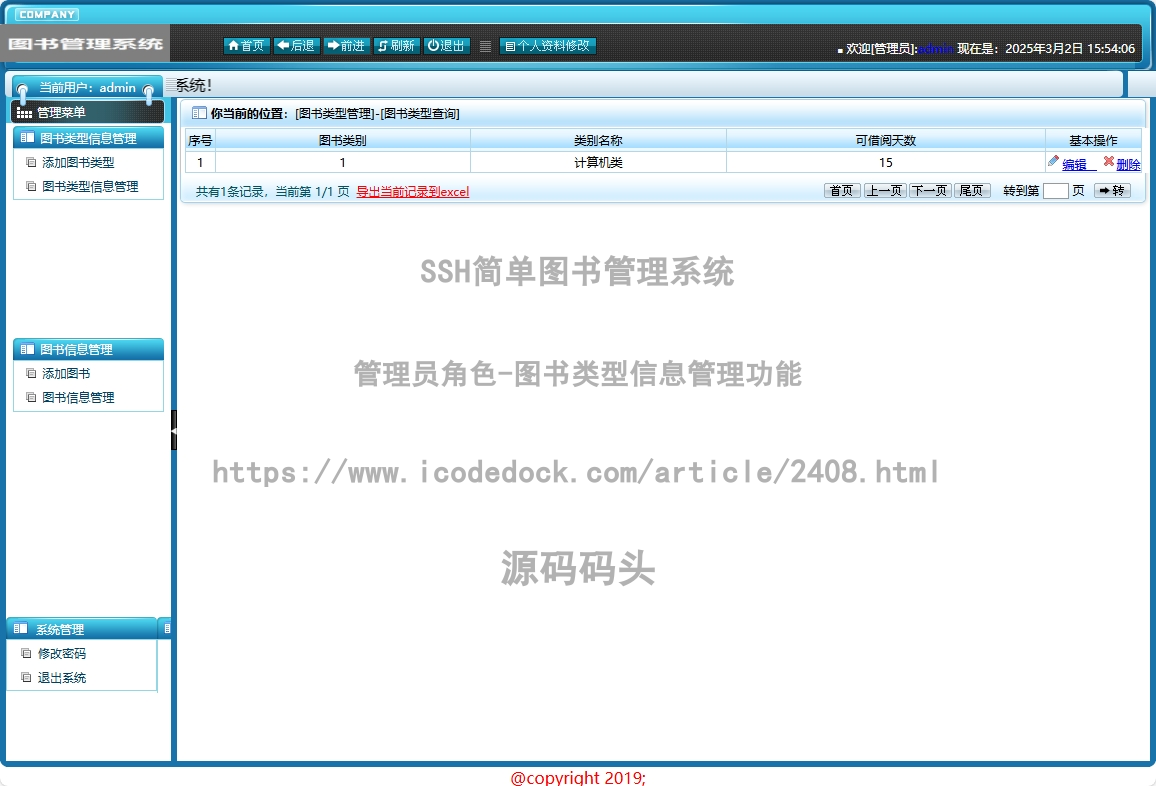The image size is (1156, 786).
Task: Toggle the 系统管理 section header
Action: coord(81,629)
